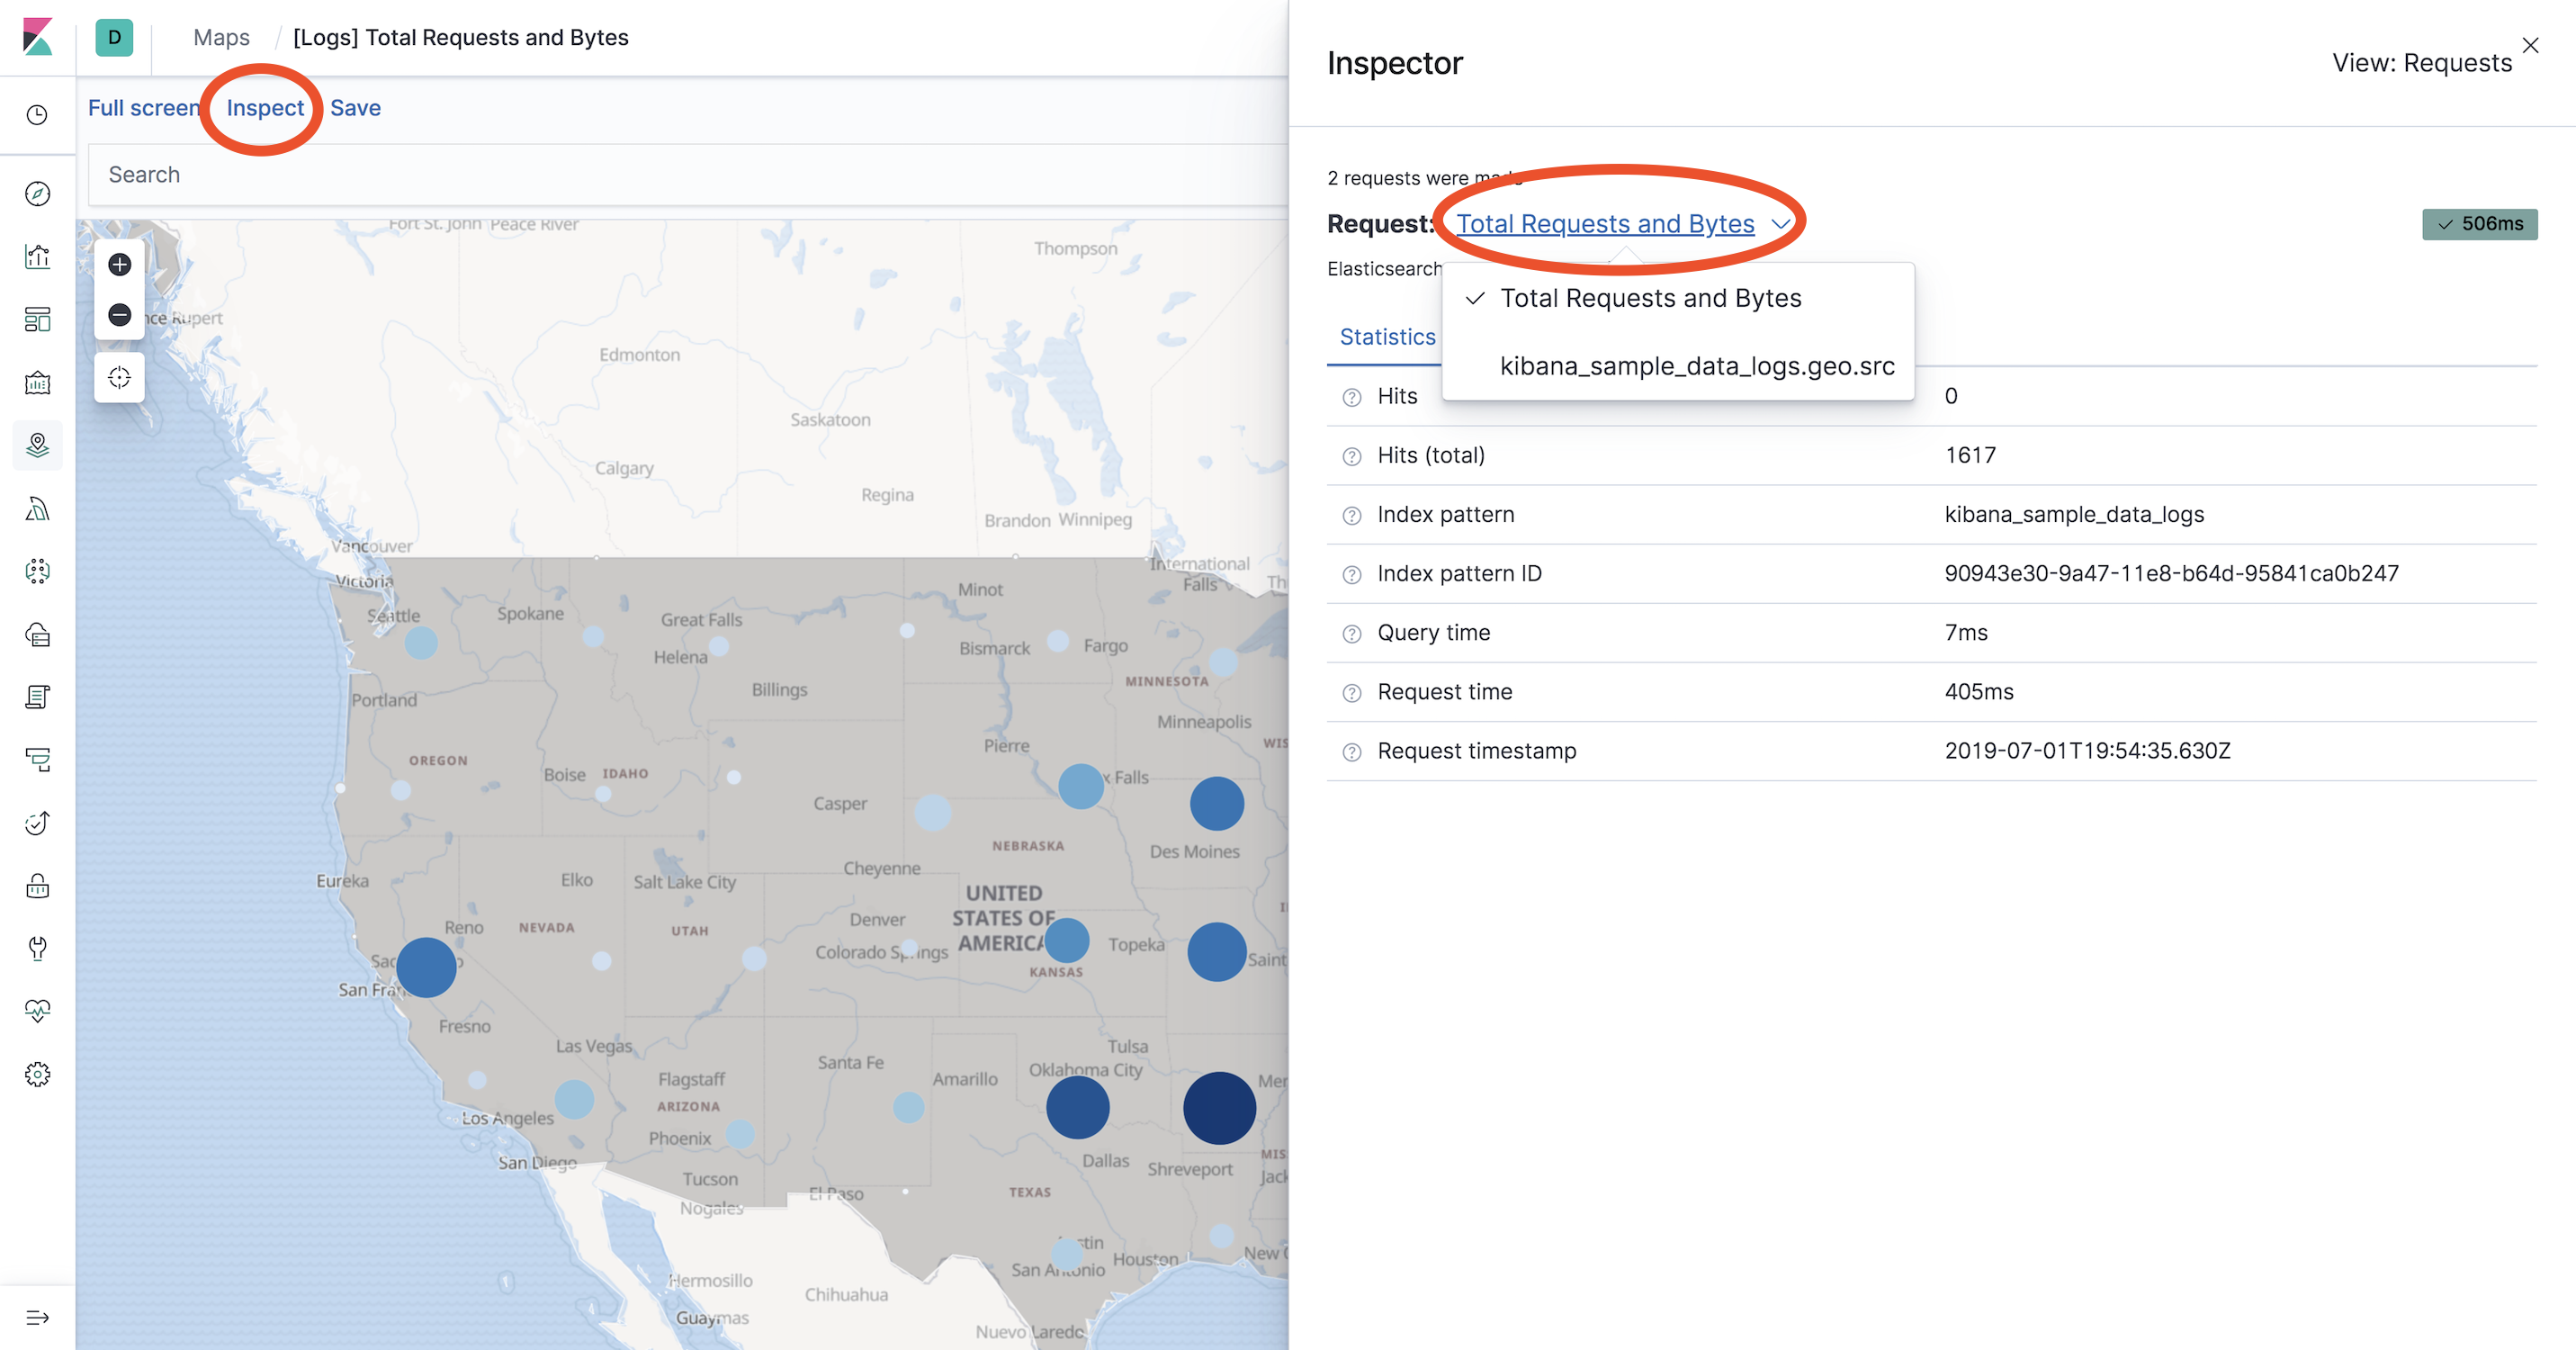Open the Visualize chart icon in sidebar
This screenshot has height=1350, width=2576.
click(x=37, y=257)
